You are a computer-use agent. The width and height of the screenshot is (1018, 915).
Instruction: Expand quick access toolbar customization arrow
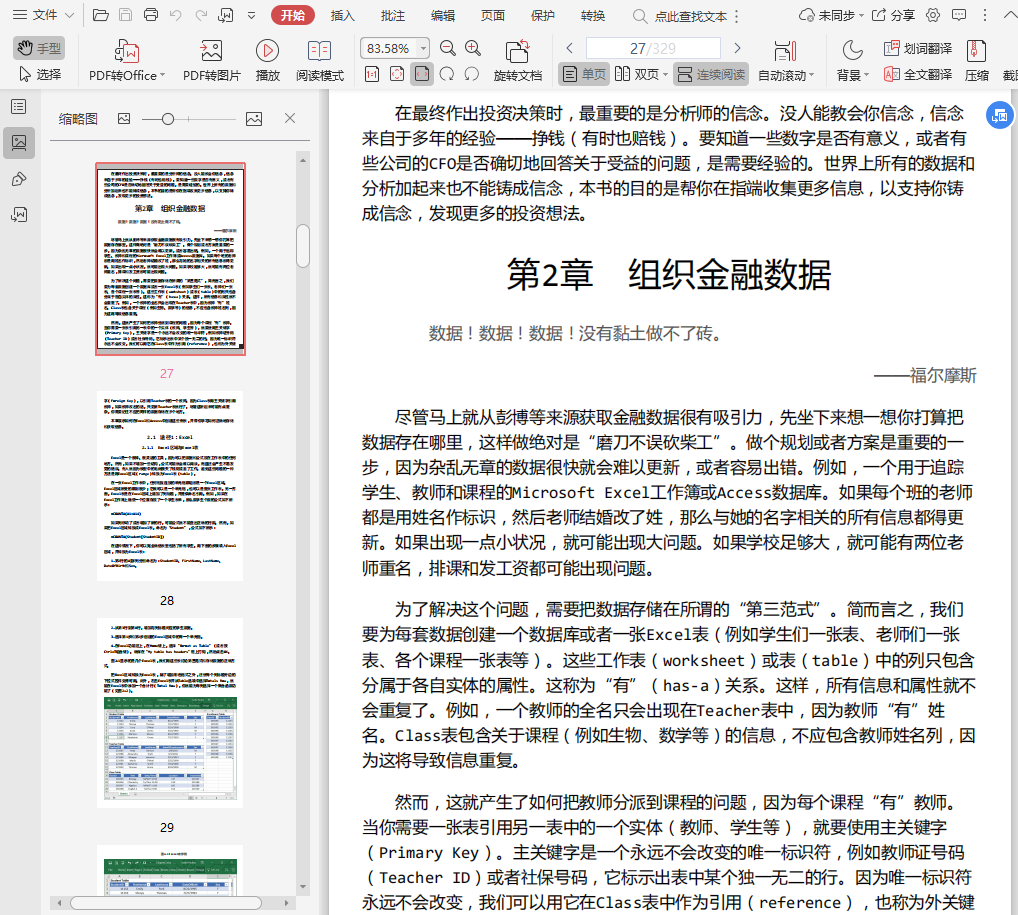click(251, 16)
